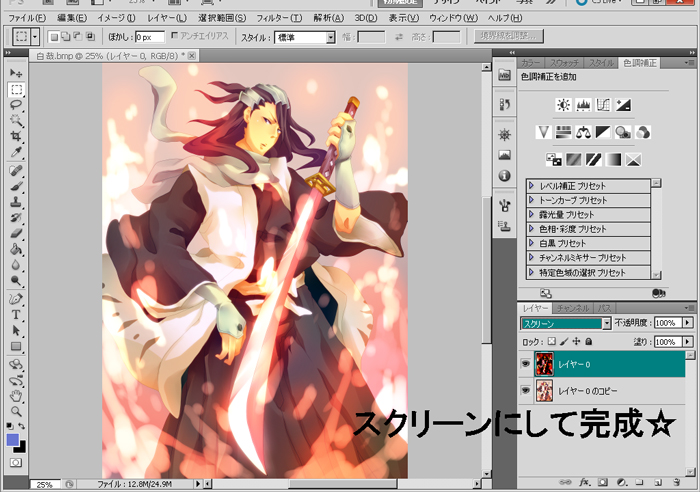Click the ぼかし feather input field
700x492 pixels.
click(150, 37)
